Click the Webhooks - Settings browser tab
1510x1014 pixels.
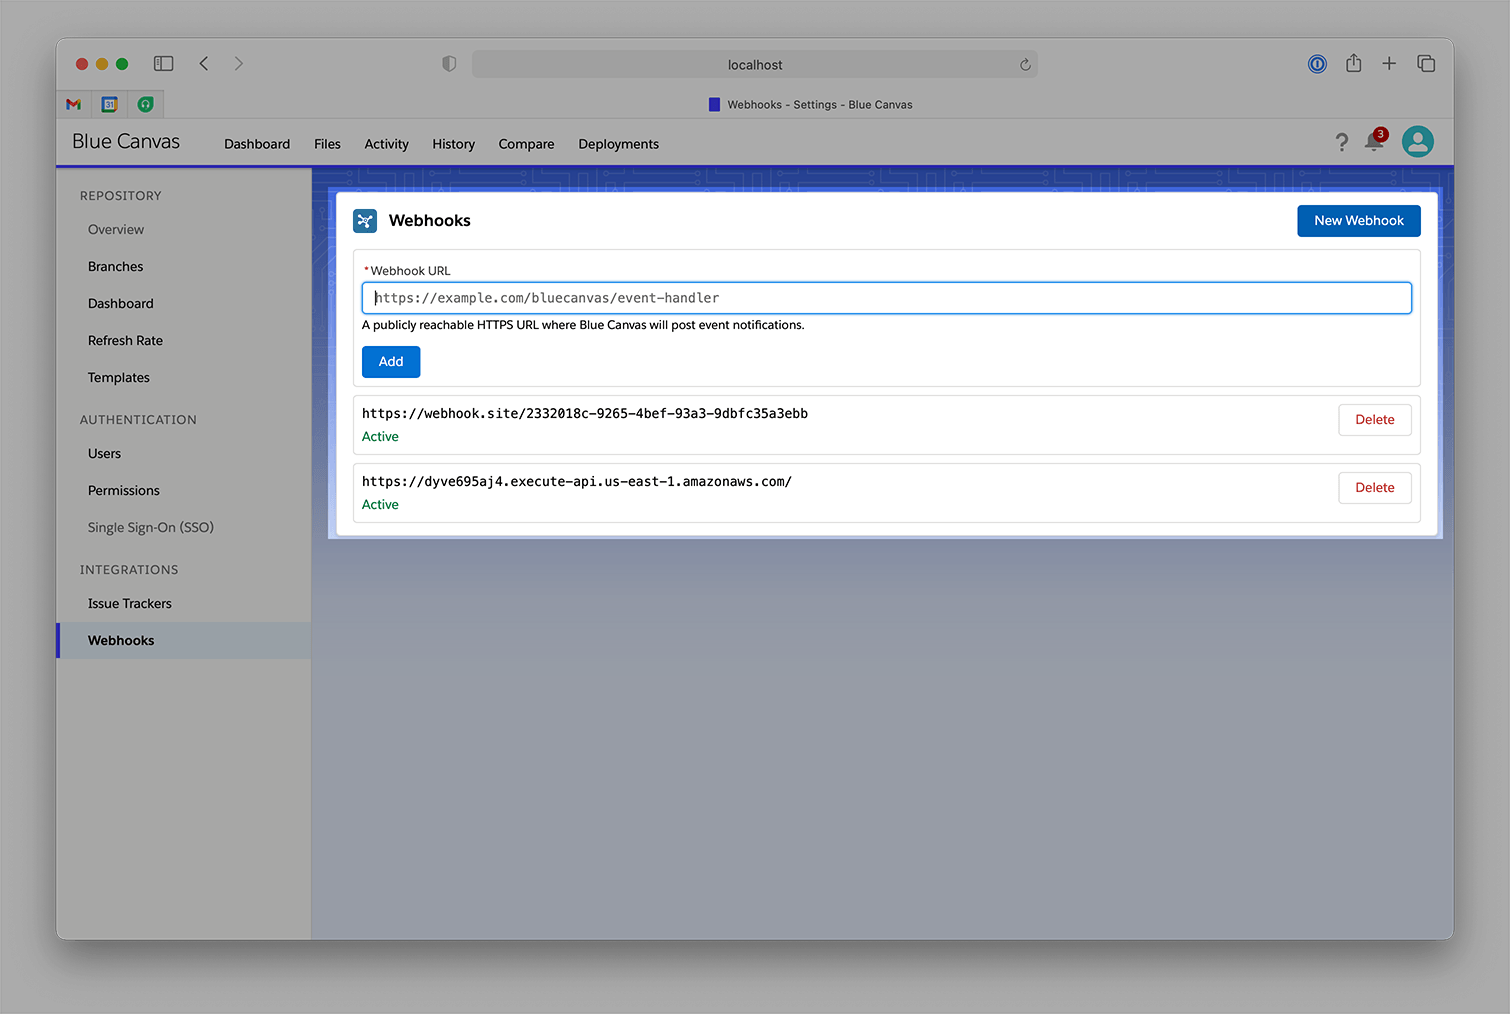point(810,104)
